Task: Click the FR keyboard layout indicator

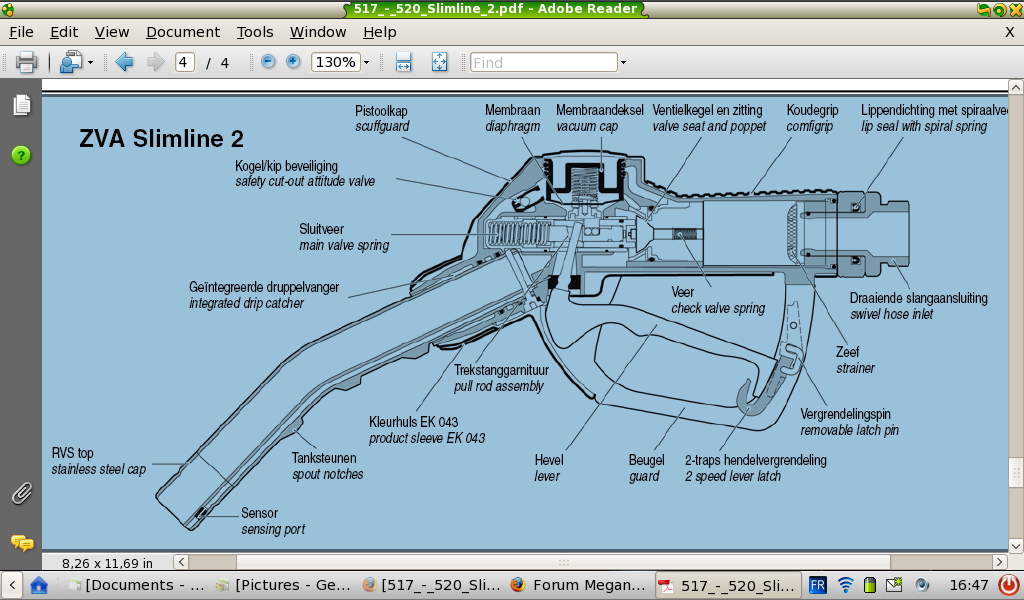Action: pyautogui.click(x=817, y=585)
